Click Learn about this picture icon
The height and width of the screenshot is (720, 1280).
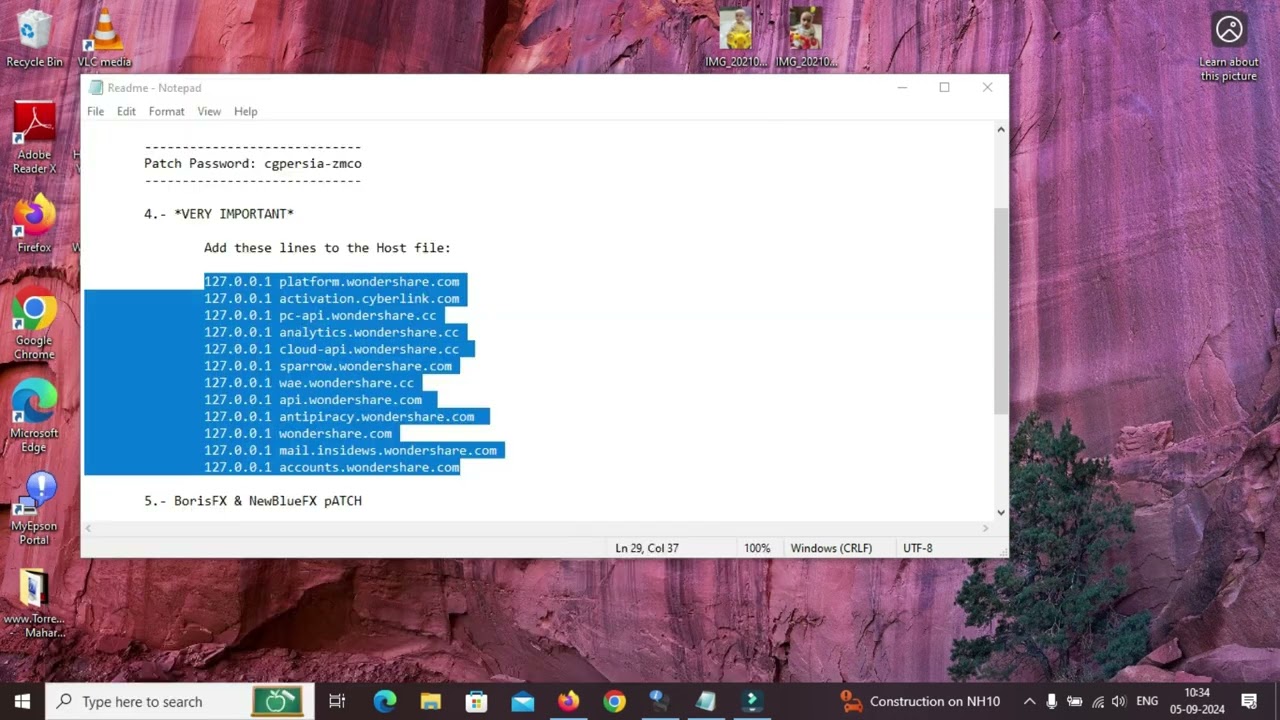(x=1229, y=47)
